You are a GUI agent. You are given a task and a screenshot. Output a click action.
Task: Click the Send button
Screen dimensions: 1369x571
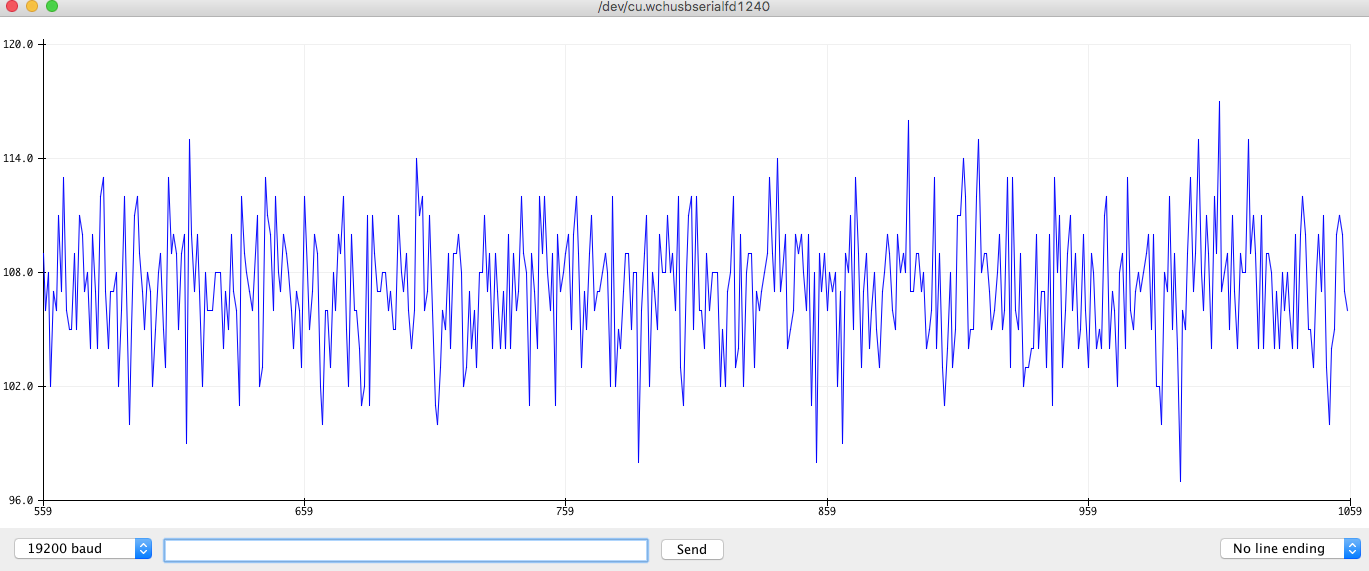point(692,549)
